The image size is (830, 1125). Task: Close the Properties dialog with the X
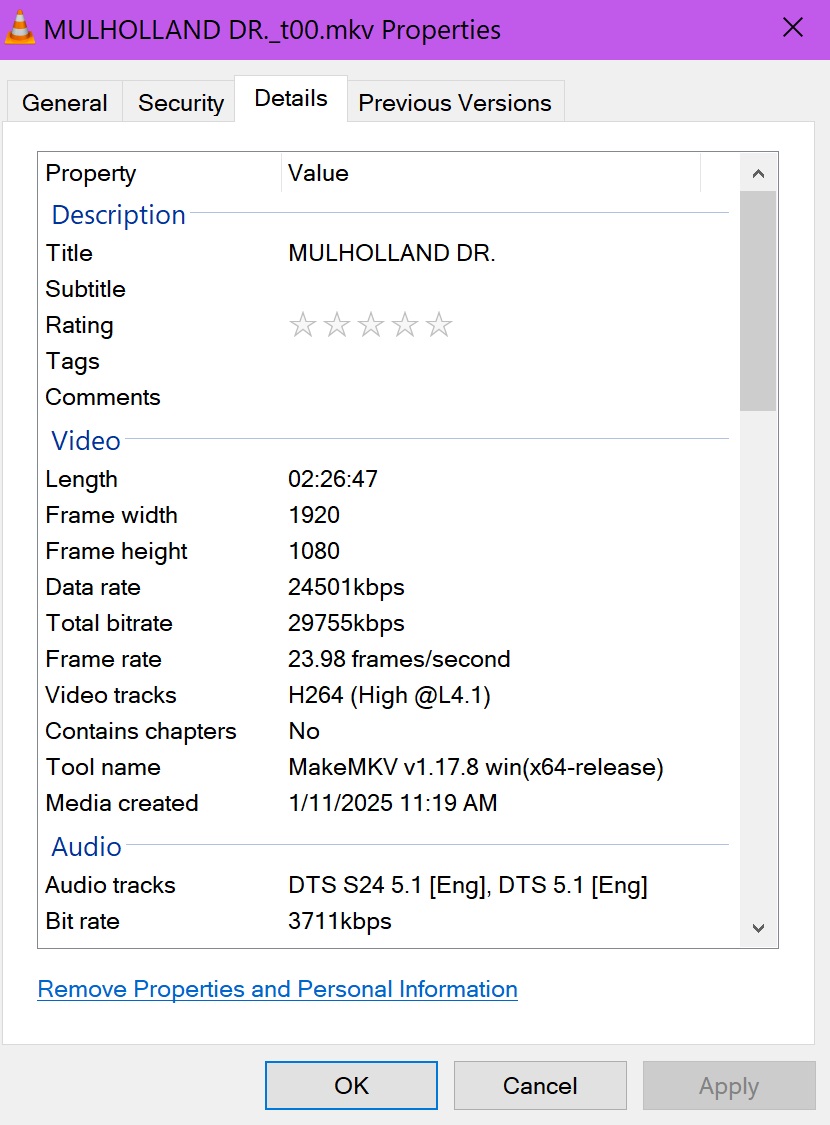(x=793, y=28)
